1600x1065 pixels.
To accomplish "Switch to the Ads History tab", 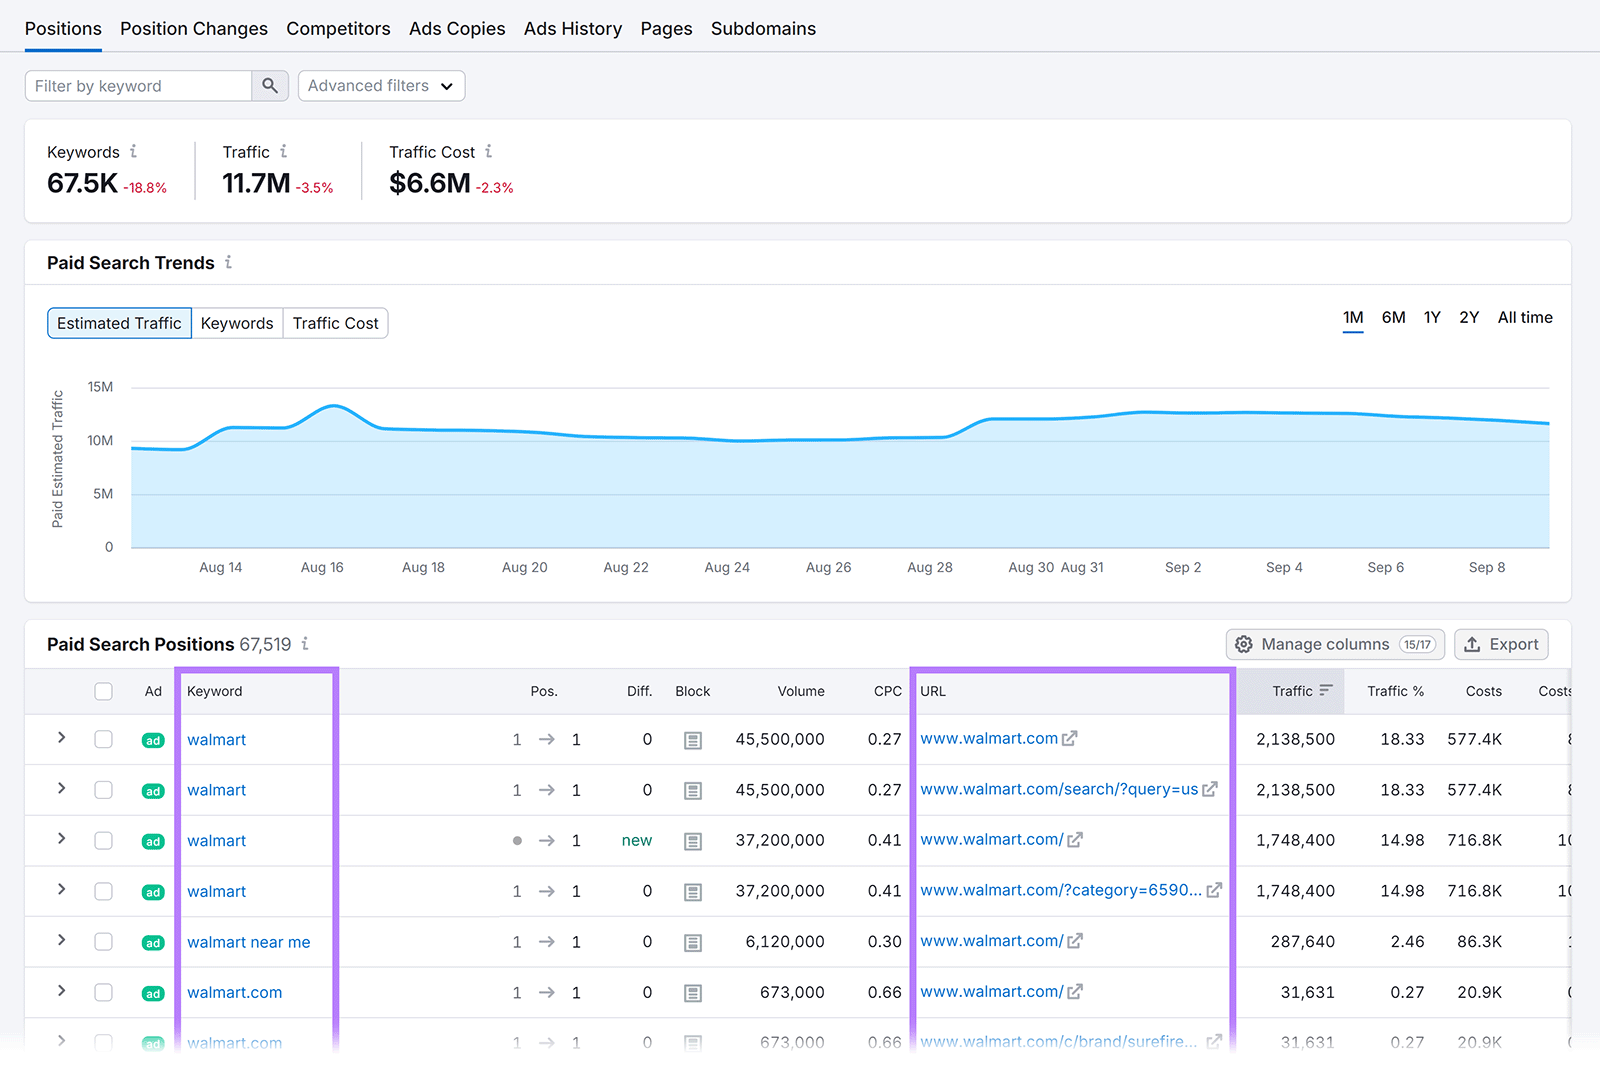I will pyautogui.click(x=572, y=28).
